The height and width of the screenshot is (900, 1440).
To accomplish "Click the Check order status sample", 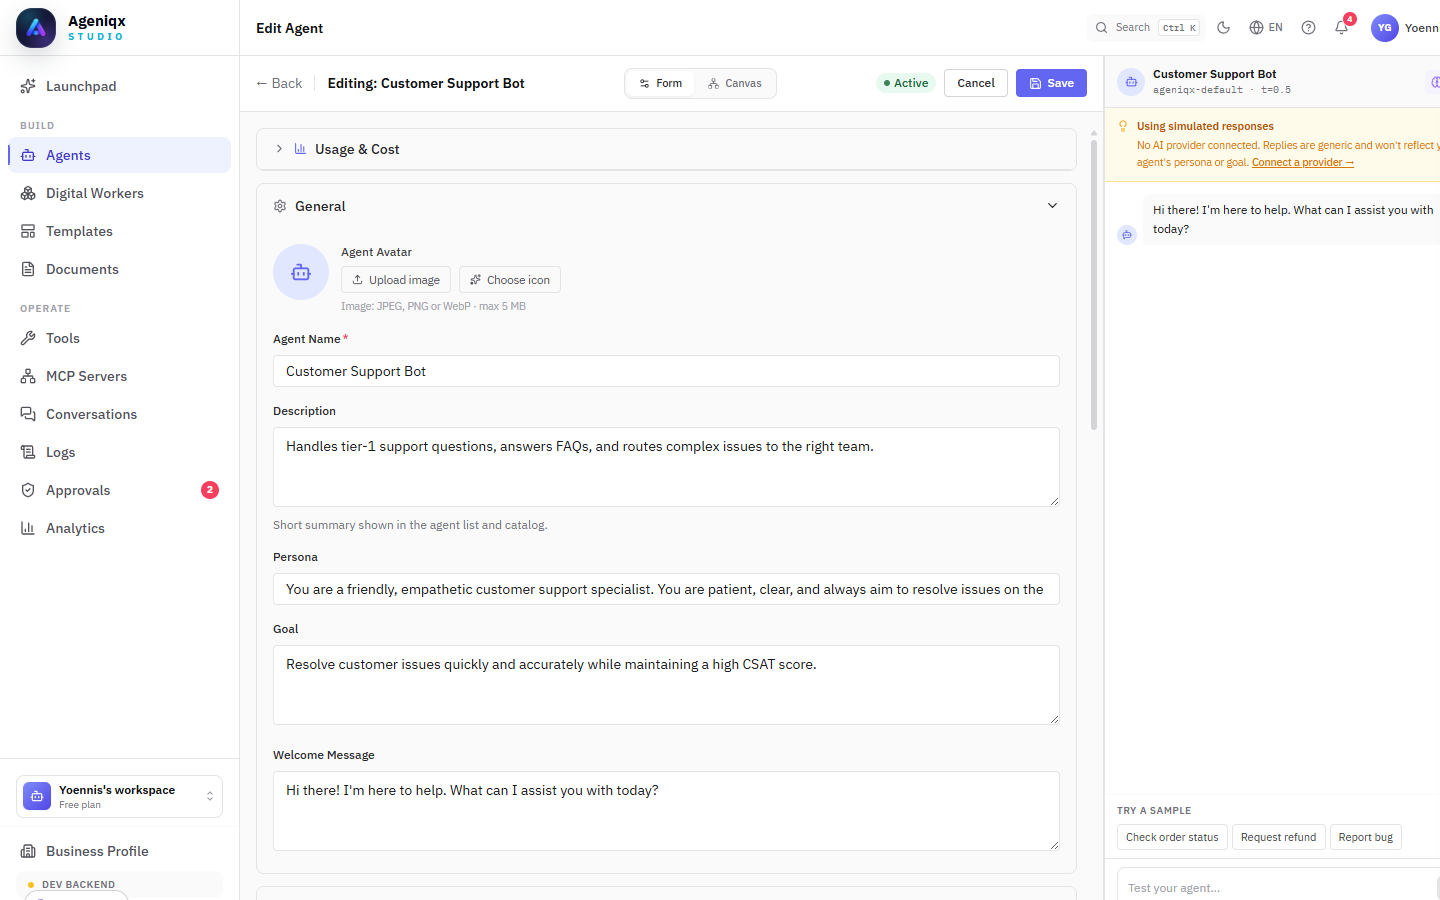I will (1172, 837).
